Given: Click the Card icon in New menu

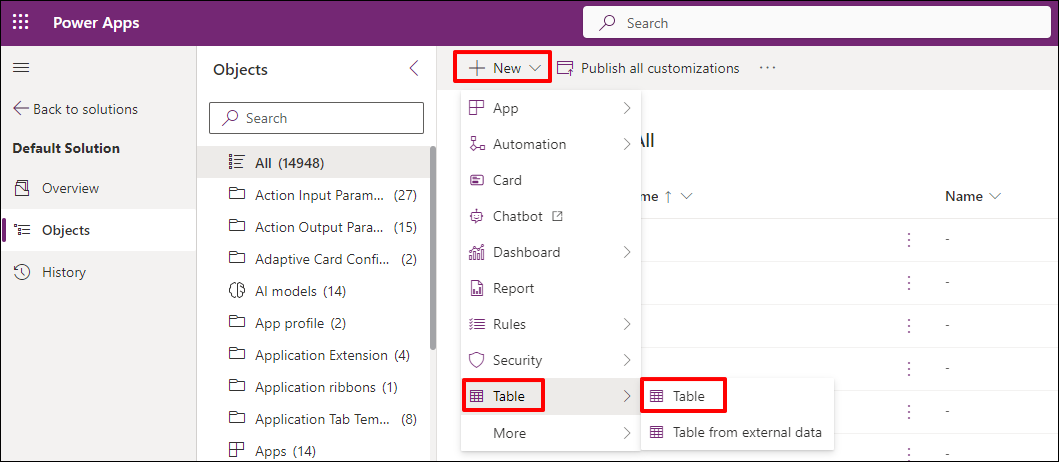Looking at the screenshot, I should (477, 180).
